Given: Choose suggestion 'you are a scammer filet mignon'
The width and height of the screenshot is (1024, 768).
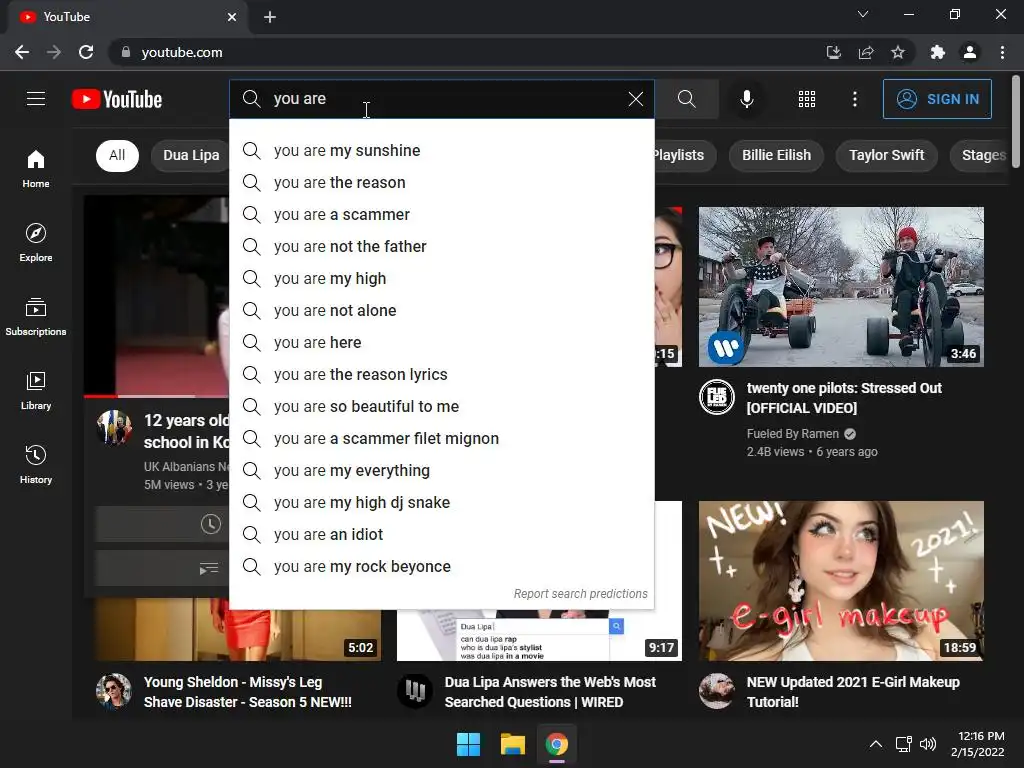Looking at the screenshot, I should click(441, 438).
